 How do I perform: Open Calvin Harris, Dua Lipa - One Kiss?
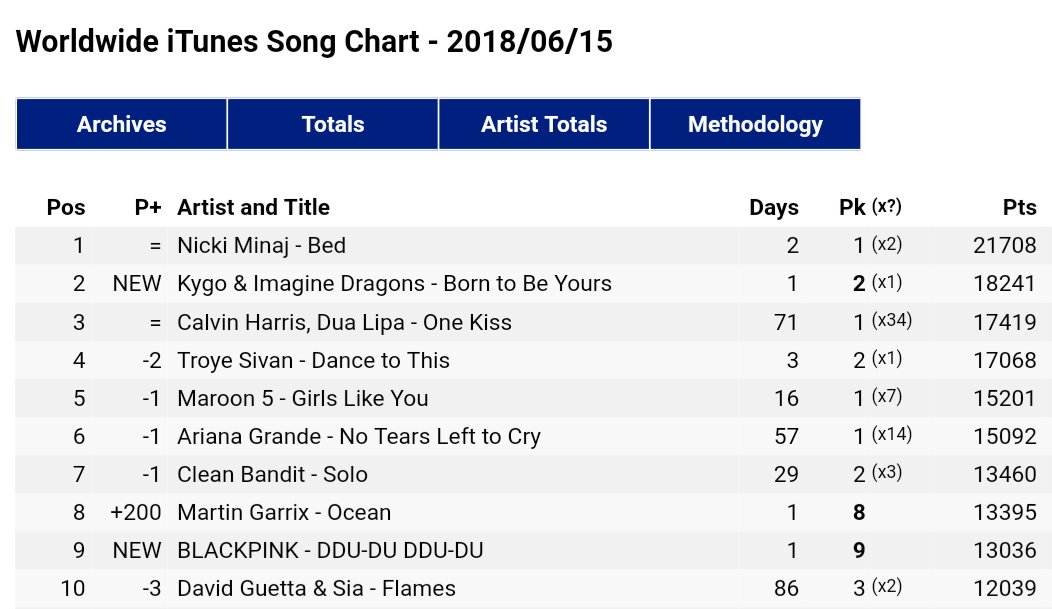pos(344,322)
